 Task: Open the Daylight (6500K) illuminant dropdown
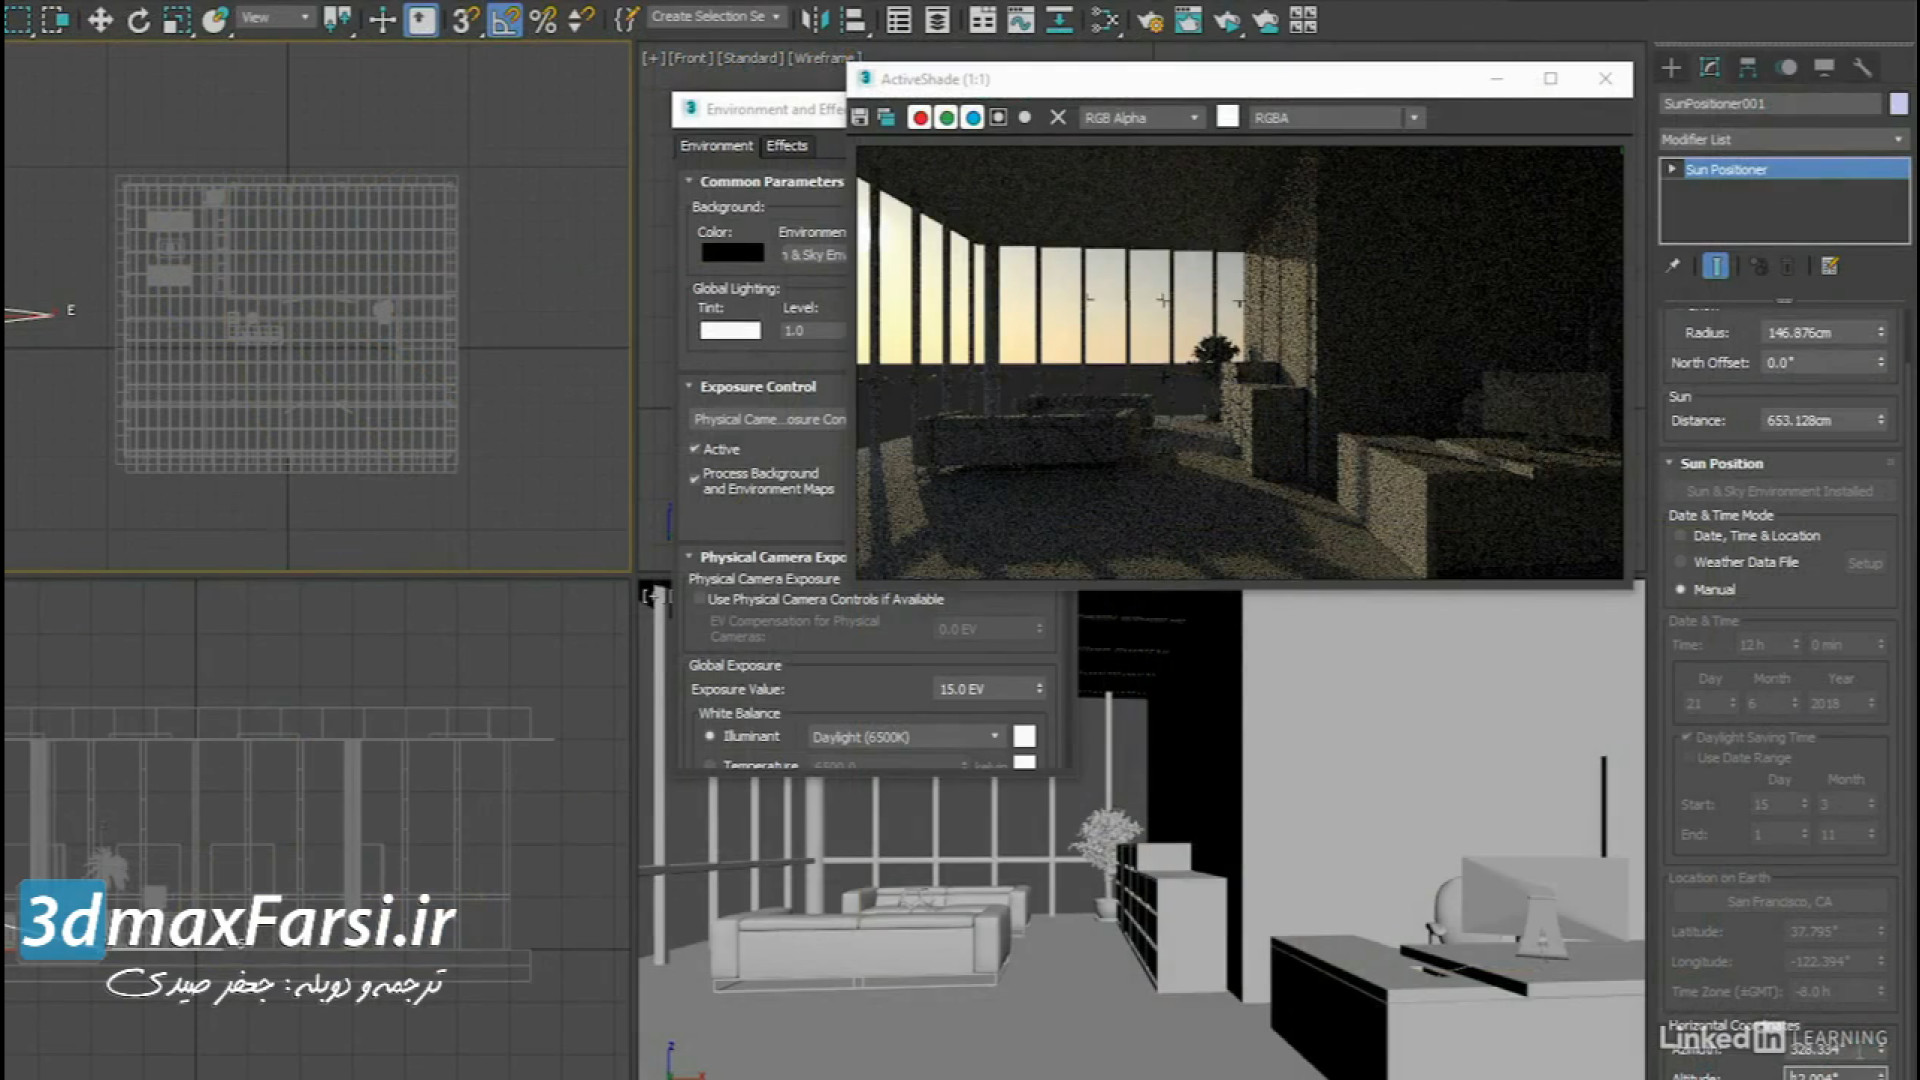pos(905,737)
